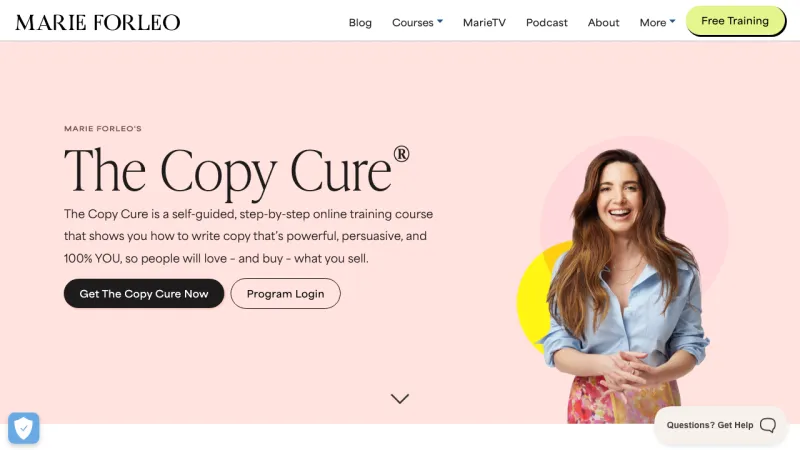Click the "MARIE FORLEO'S" label text

103,129
